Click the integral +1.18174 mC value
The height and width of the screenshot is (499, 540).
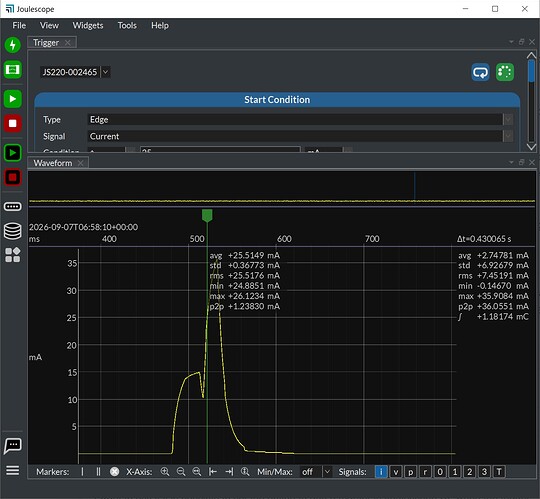click(x=502, y=317)
